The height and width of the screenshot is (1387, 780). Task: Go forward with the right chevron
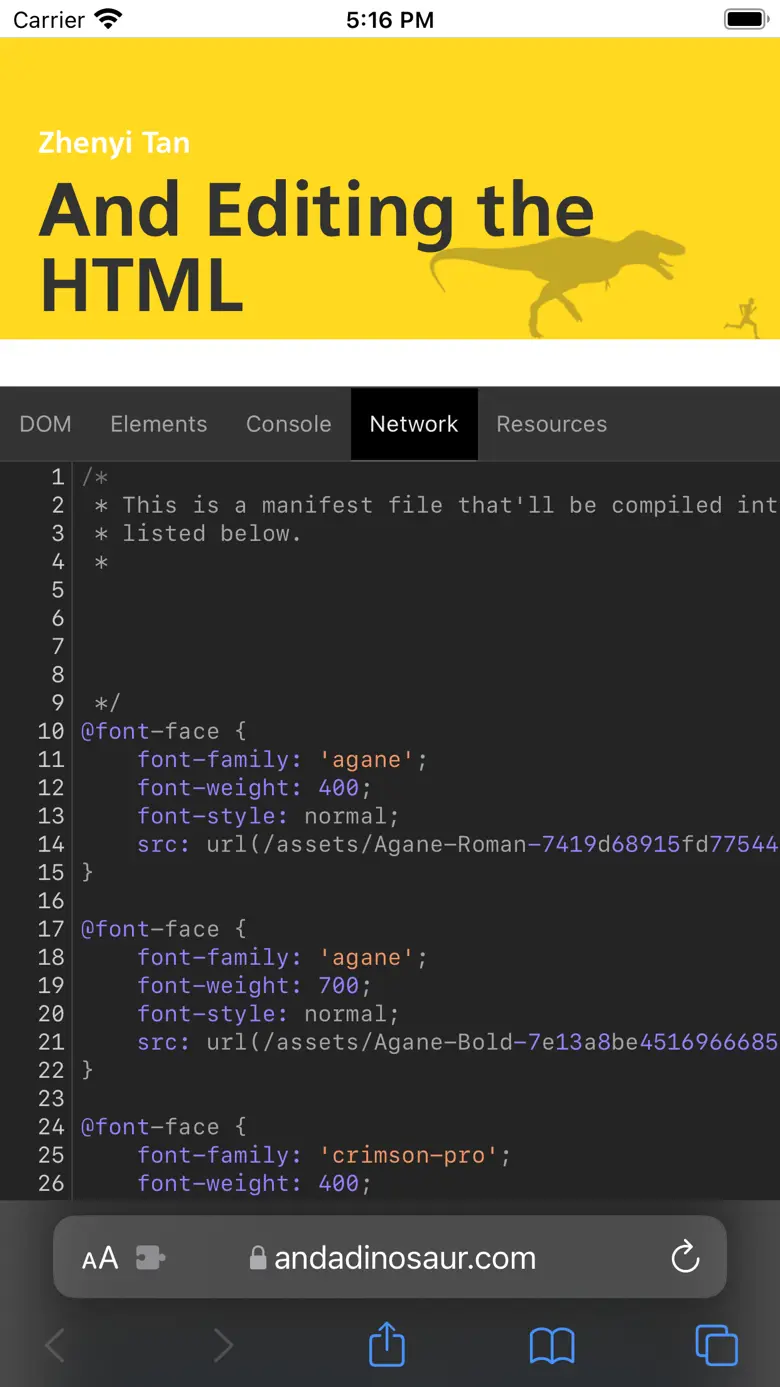pos(223,1346)
